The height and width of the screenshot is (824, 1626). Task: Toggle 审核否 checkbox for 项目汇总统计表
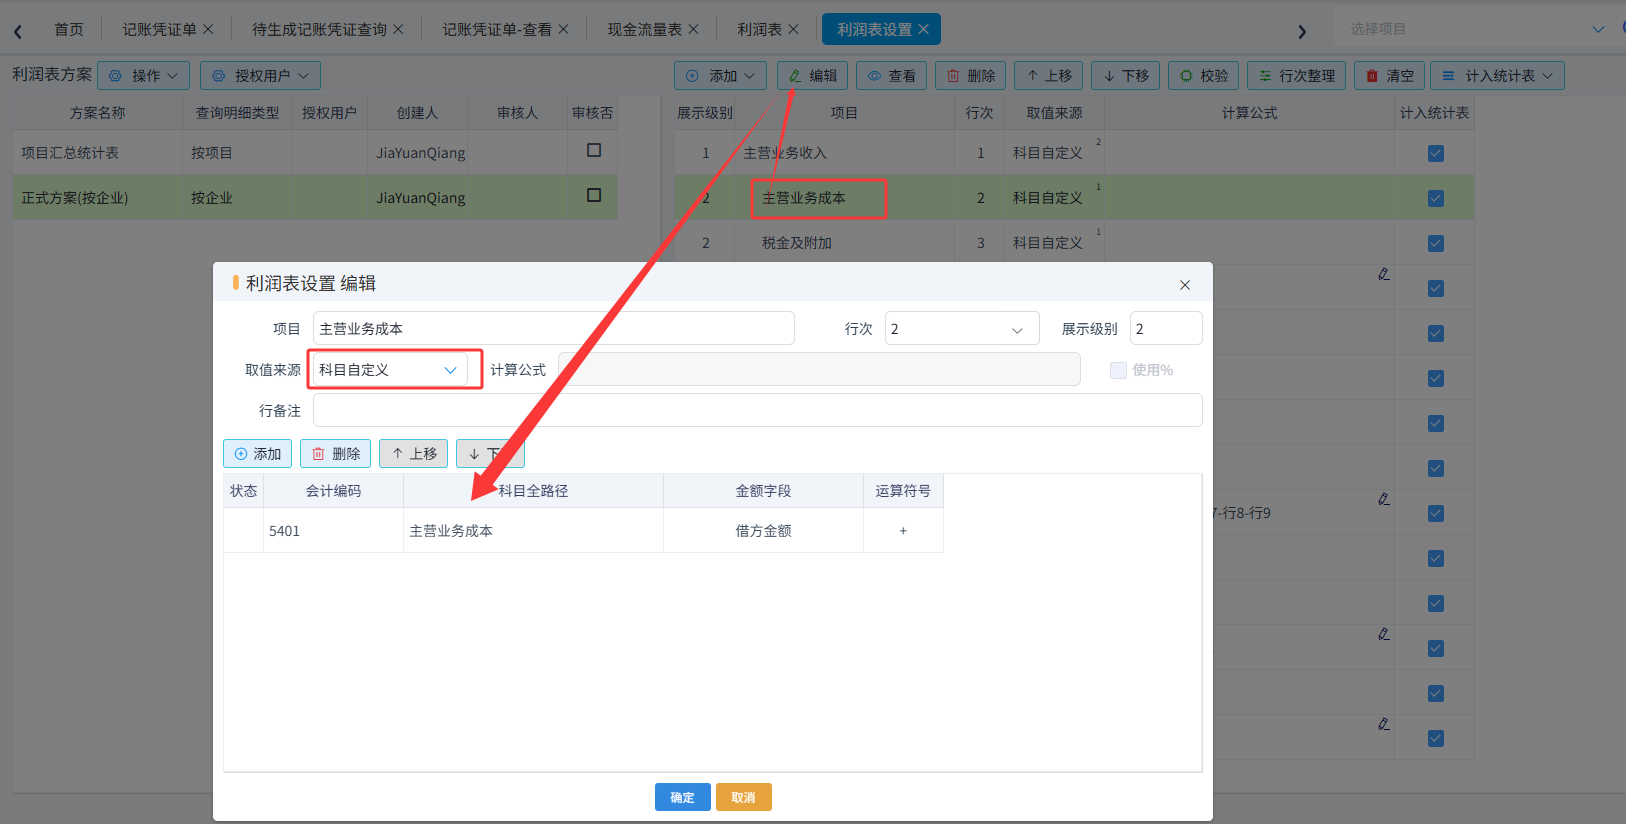pyautogui.click(x=594, y=150)
